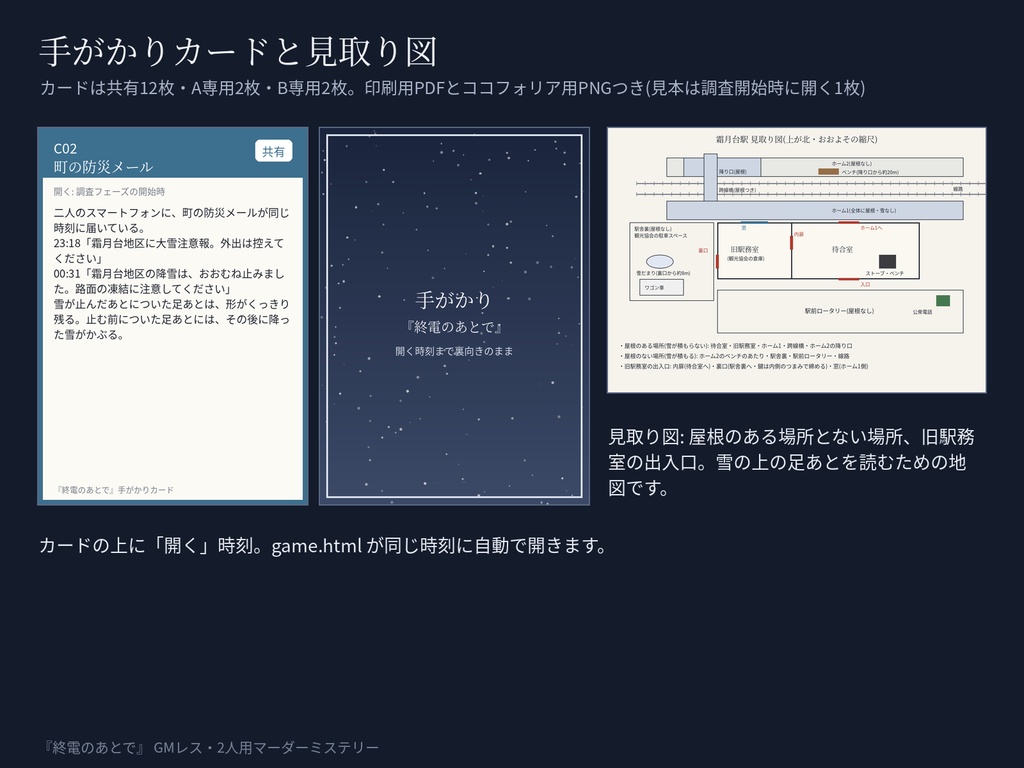Viewport: 1024px width, 768px height.
Task: Open the C02 町の防災メール clue card
Action: pos(172,316)
